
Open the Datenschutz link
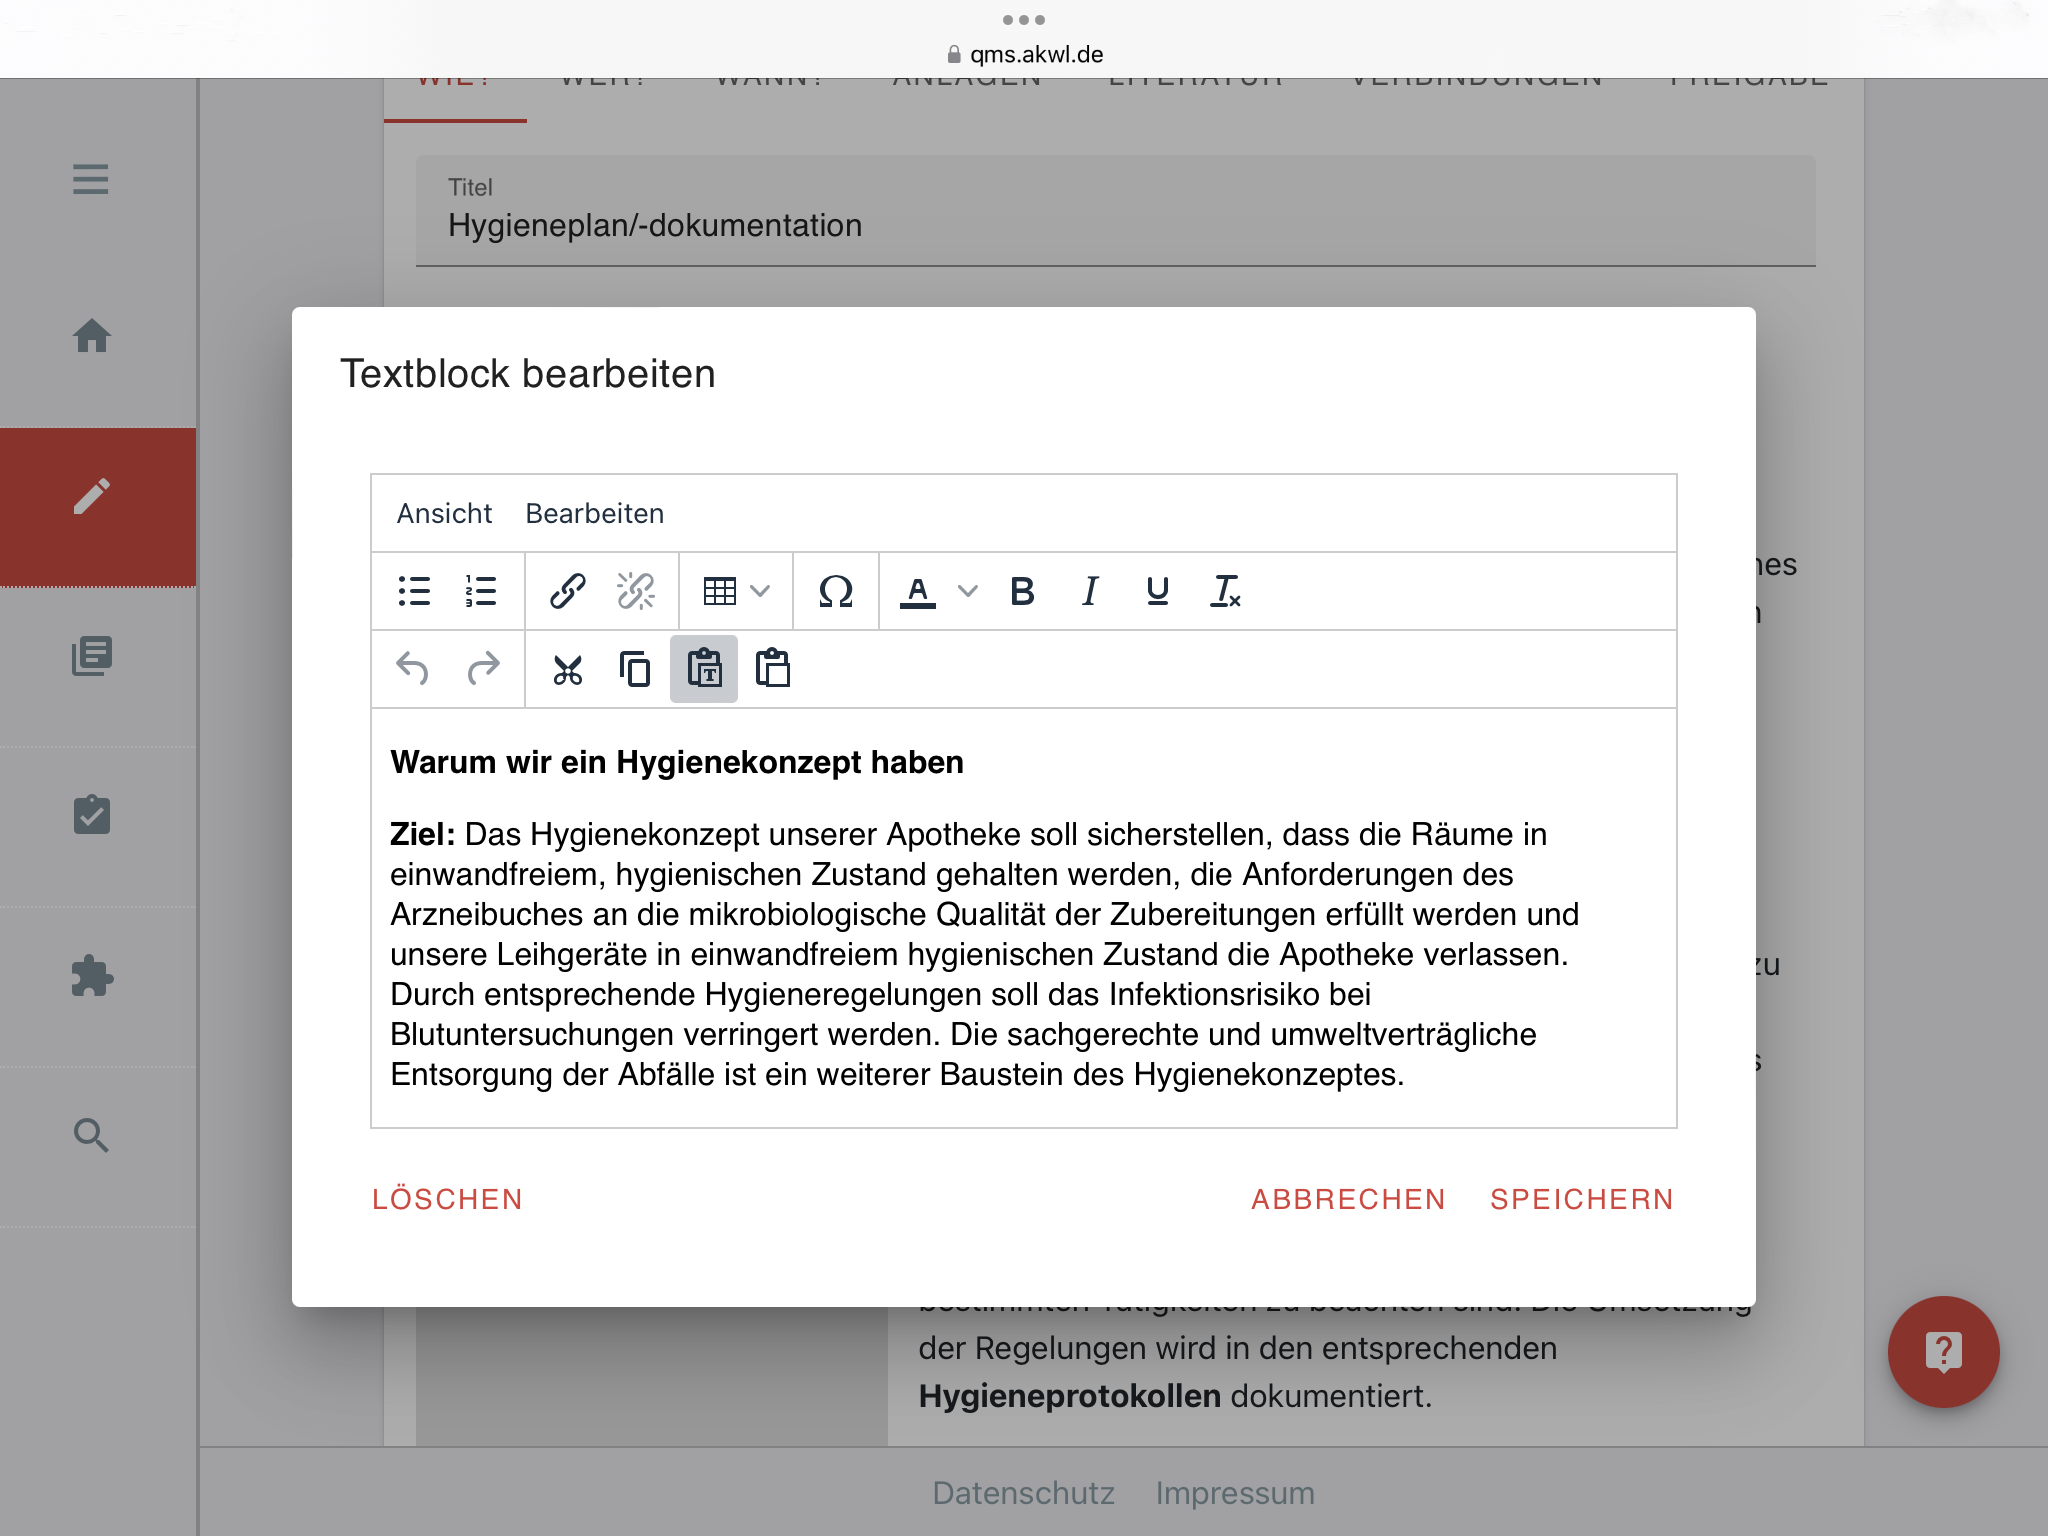(x=1023, y=1493)
